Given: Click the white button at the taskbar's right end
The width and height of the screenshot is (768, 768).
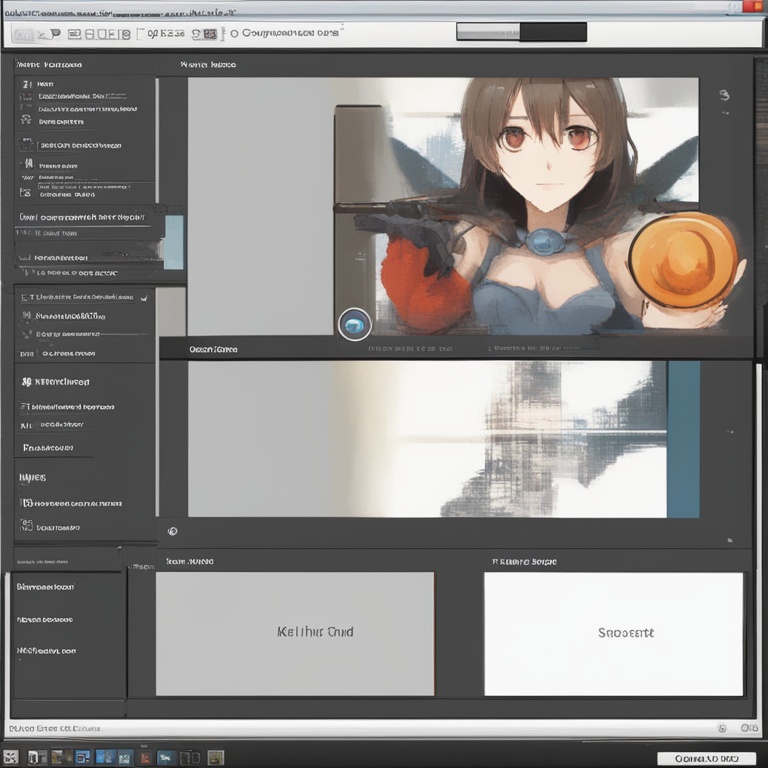Looking at the screenshot, I should coord(706,758).
